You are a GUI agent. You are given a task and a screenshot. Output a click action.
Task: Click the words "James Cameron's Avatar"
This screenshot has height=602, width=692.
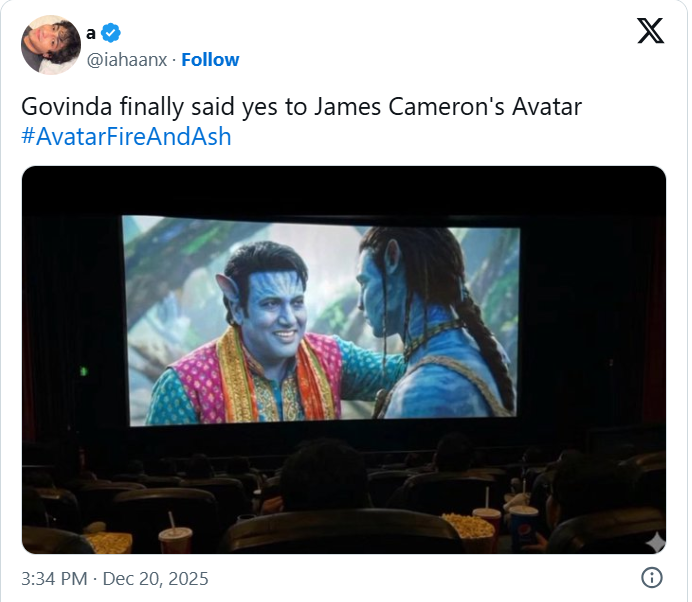(x=448, y=107)
